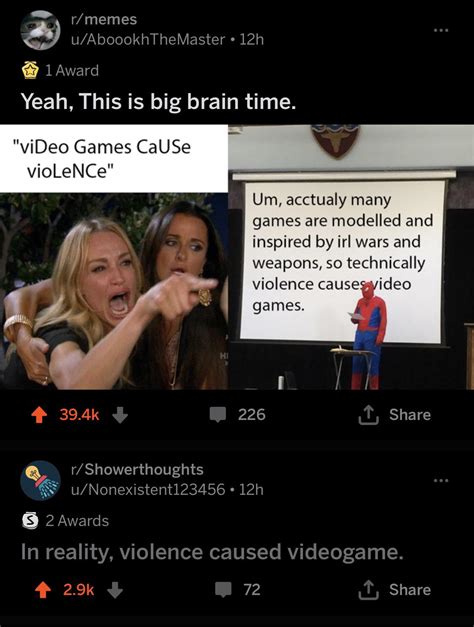Tap the lightbulb shower avatar icon
This screenshot has width=474, height=627.
click(x=40, y=480)
